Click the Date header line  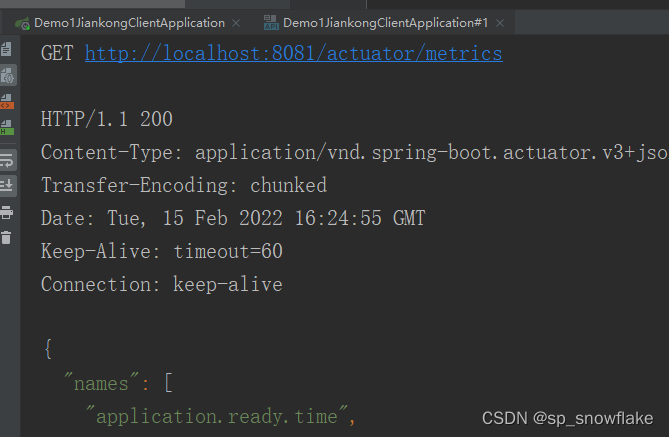[233, 218]
